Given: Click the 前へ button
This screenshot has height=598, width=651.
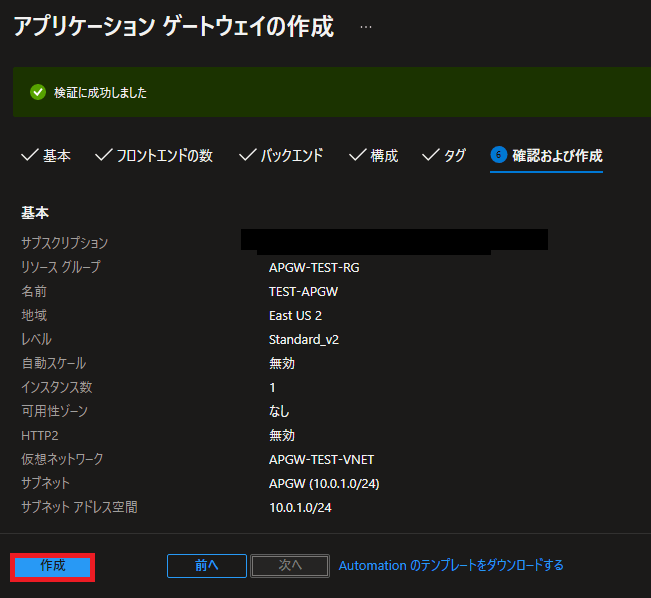Looking at the screenshot, I should [x=206, y=565].
